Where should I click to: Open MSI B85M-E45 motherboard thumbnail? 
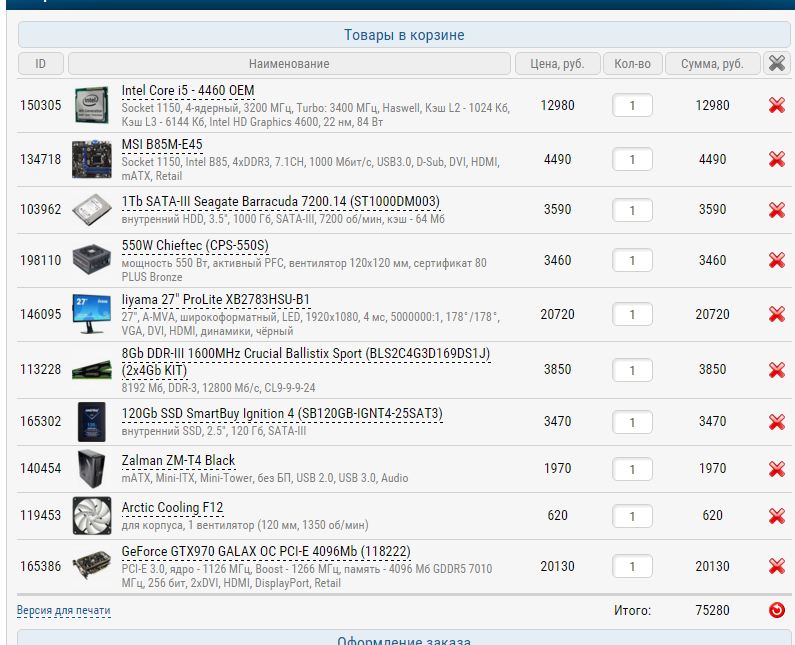point(92,159)
